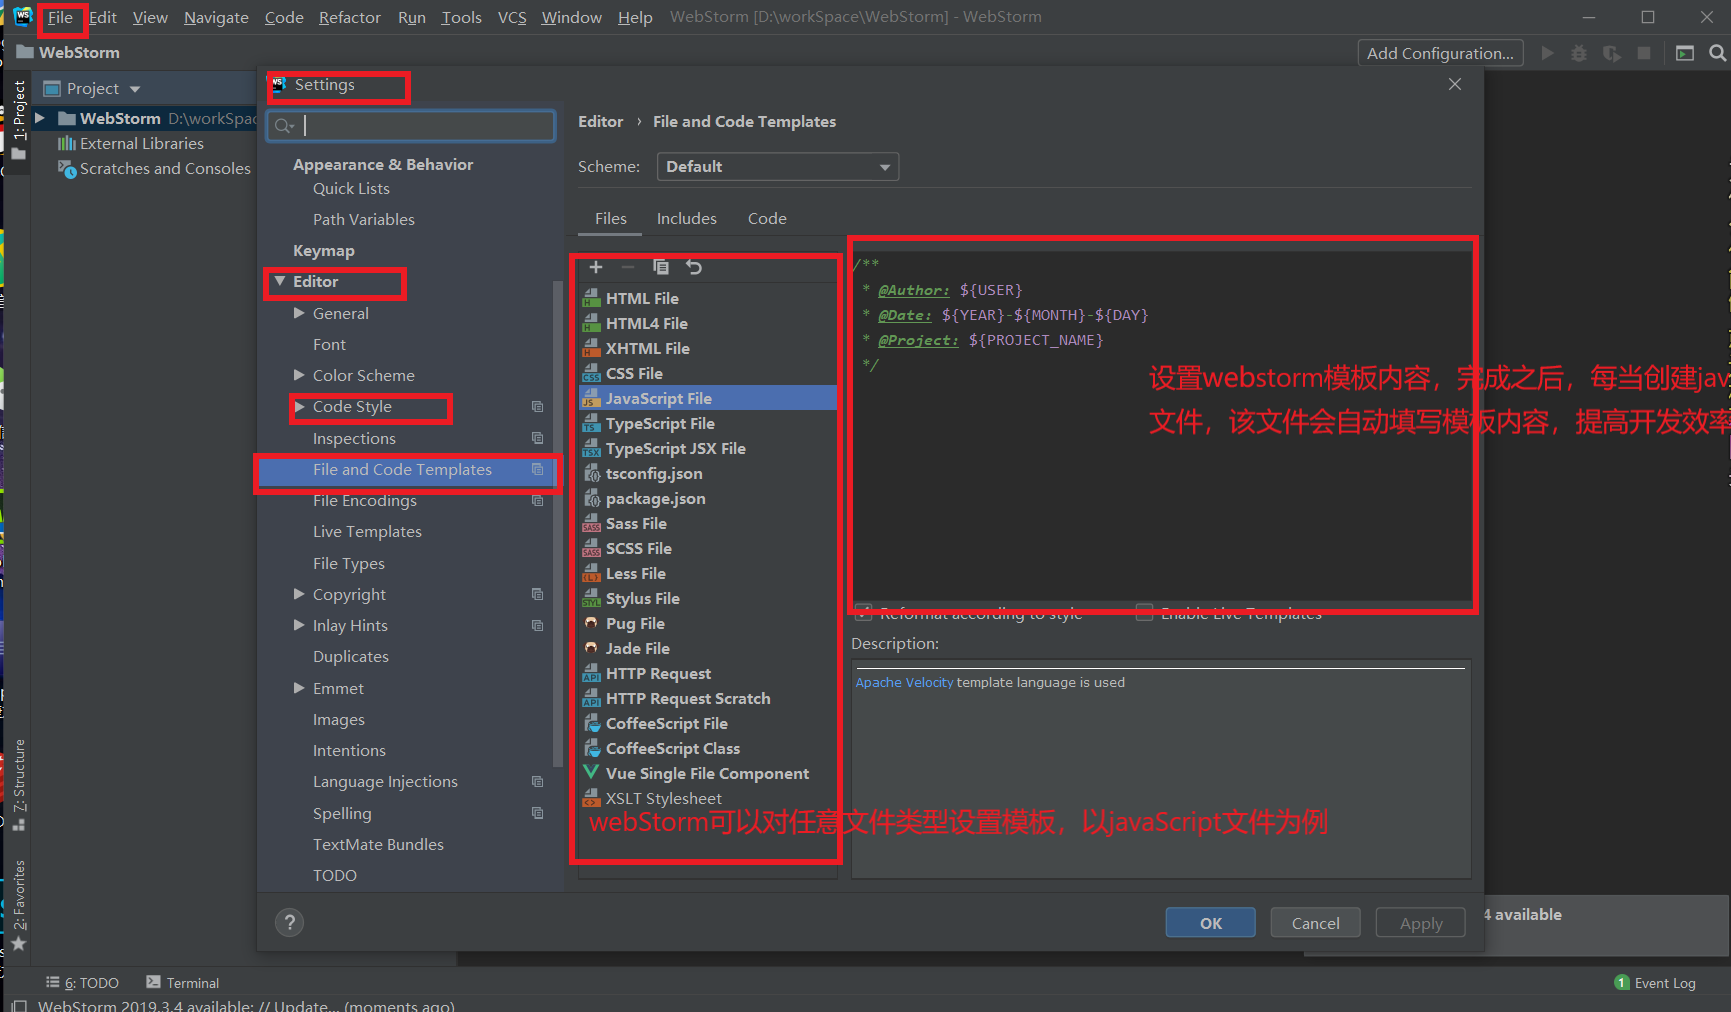Click the Copy Template icon
Screen dimensions: 1731x1012
pos(661,267)
